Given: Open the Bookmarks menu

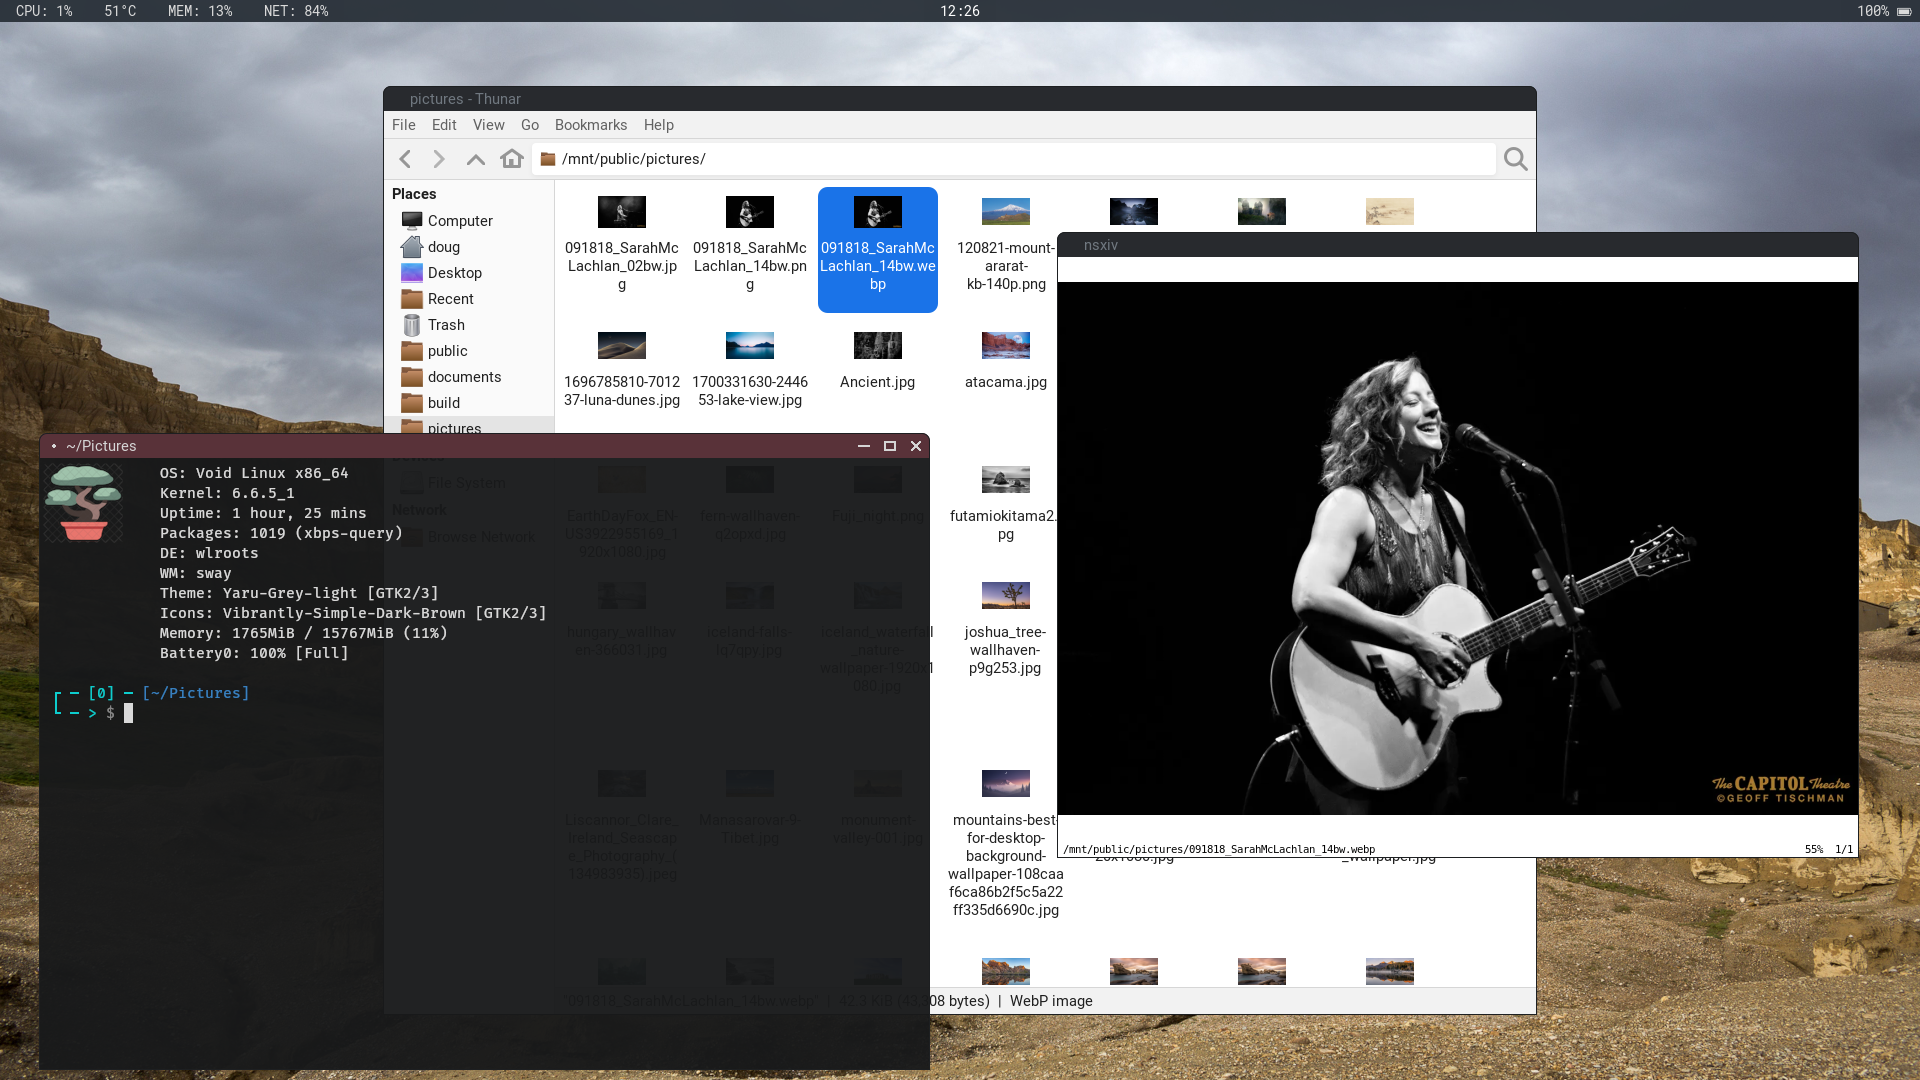Looking at the screenshot, I should click(590, 125).
